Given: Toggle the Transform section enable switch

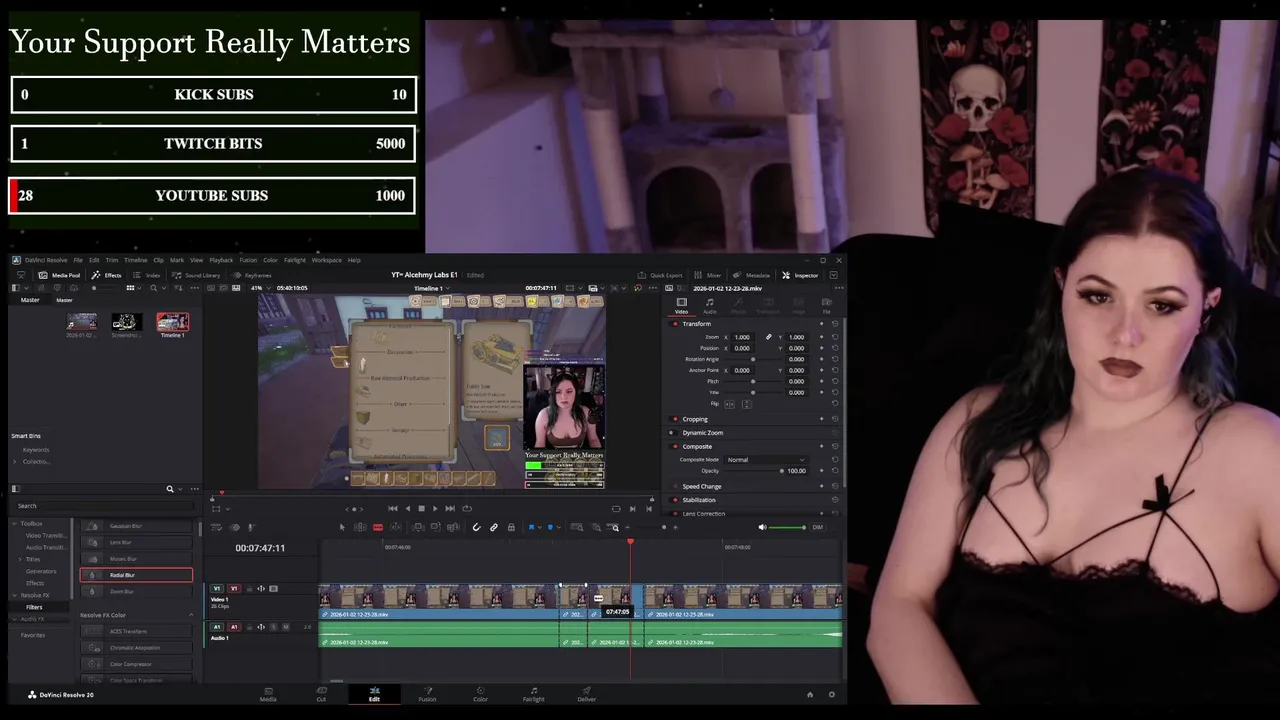Looking at the screenshot, I should [675, 324].
